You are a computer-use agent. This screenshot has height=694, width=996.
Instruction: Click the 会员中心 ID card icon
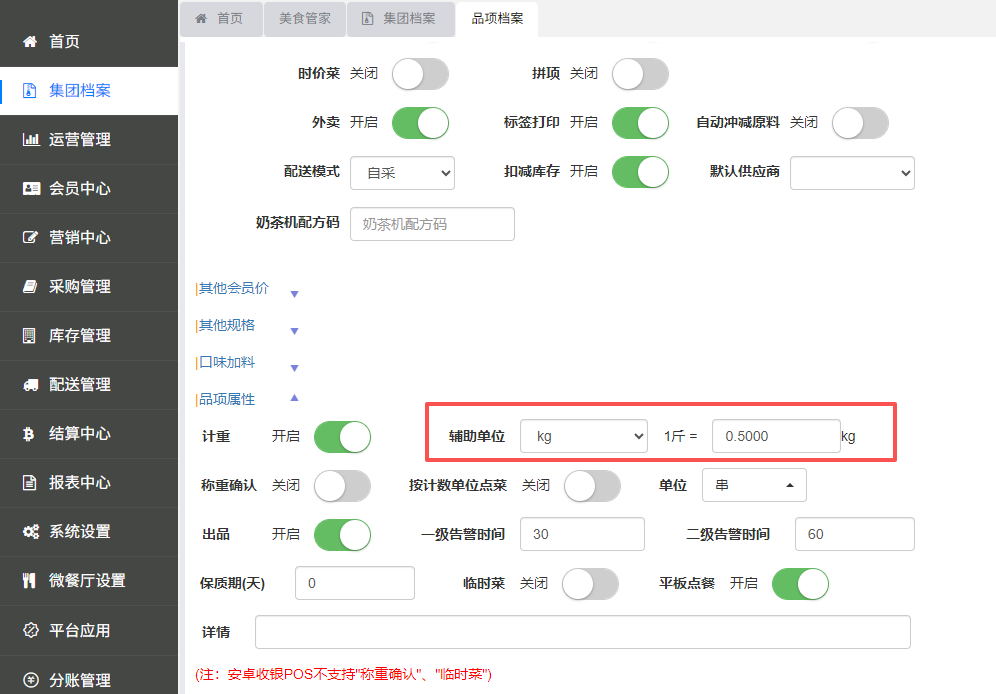pyautogui.click(x=30, y=189)
